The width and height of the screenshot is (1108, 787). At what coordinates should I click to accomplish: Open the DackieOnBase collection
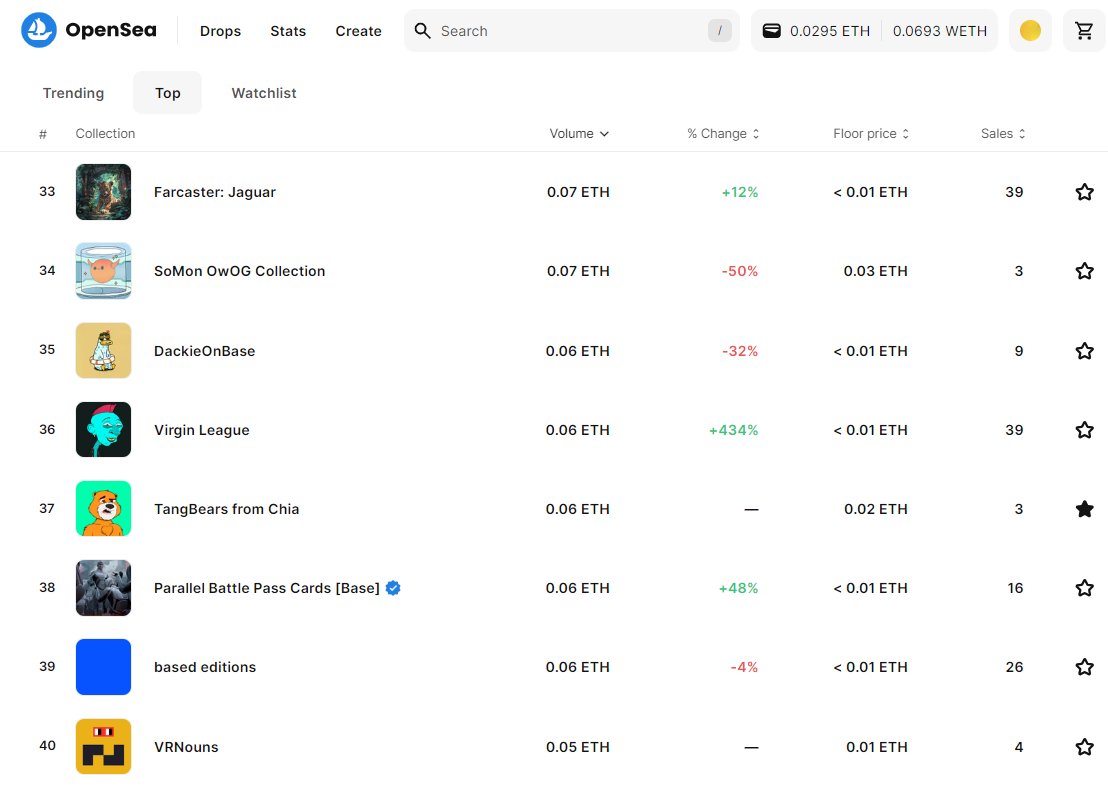[x=204, y=351]
